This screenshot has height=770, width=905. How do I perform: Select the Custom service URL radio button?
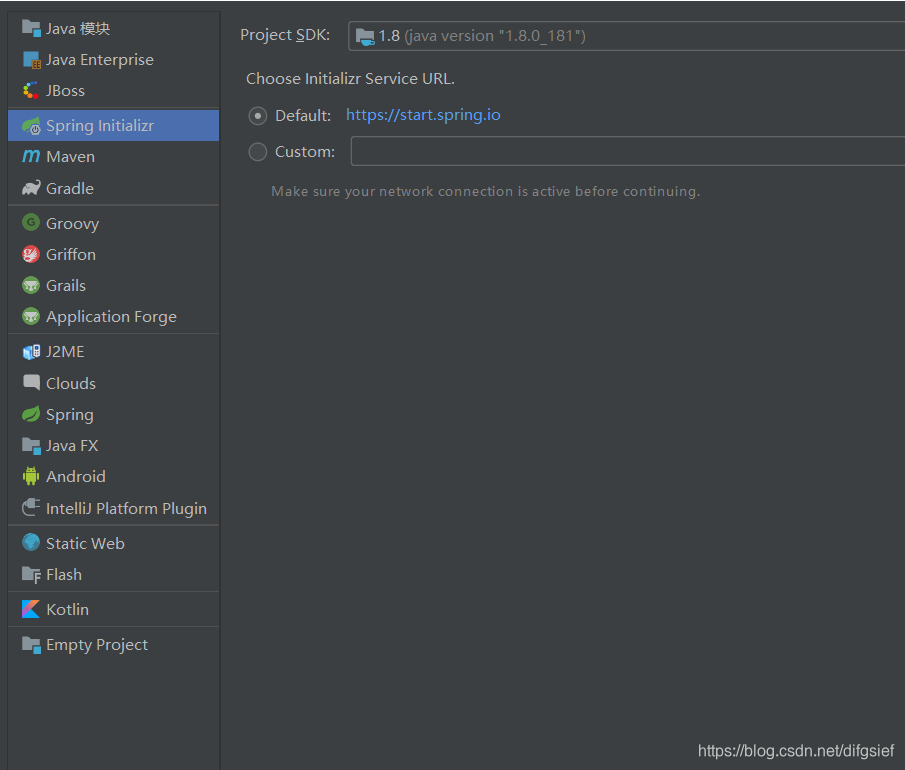point(257,152)
